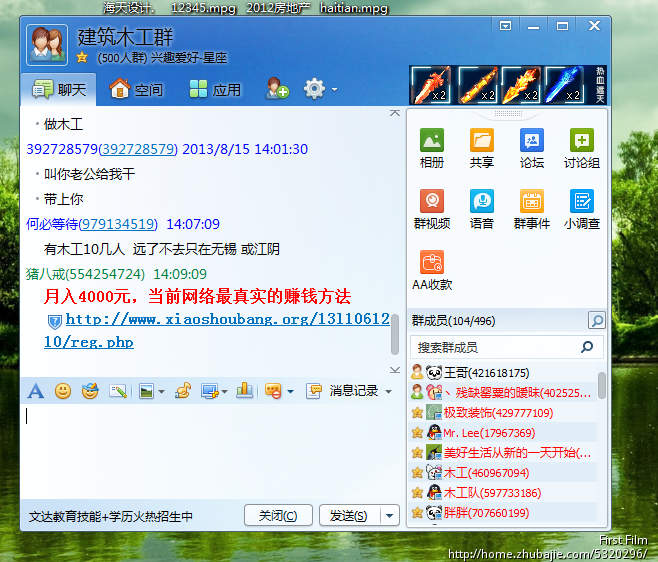Select member 美好生活从新的一天开始
Viewport: 658px width, 562px height.
(503, 452)
